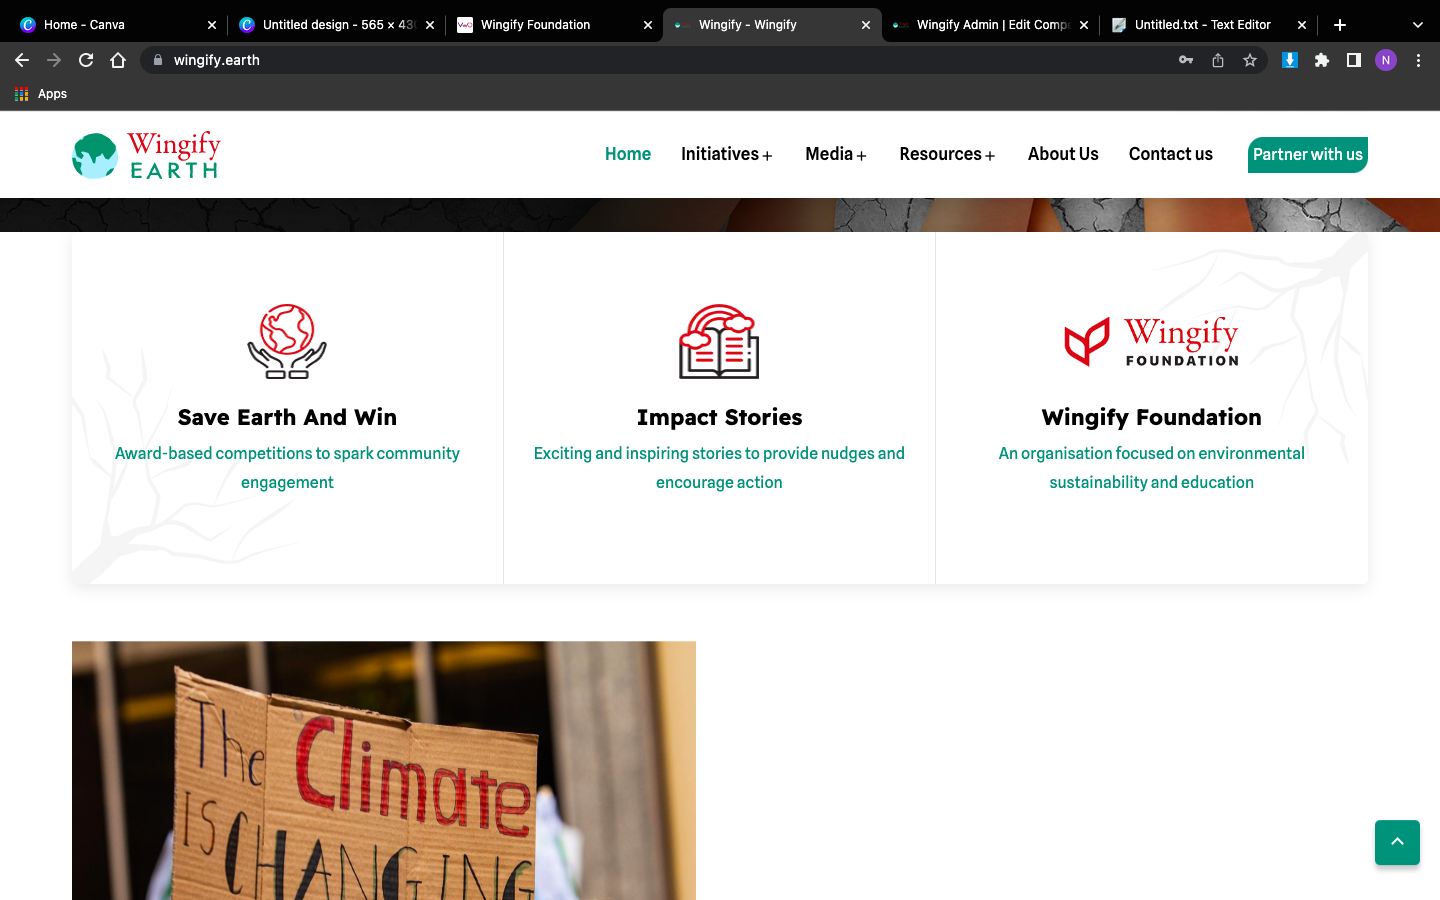Click the Climate Is Changing photo
This screenshot has height=900, width=1440.
pyautogui.click(x=384, y=770)
